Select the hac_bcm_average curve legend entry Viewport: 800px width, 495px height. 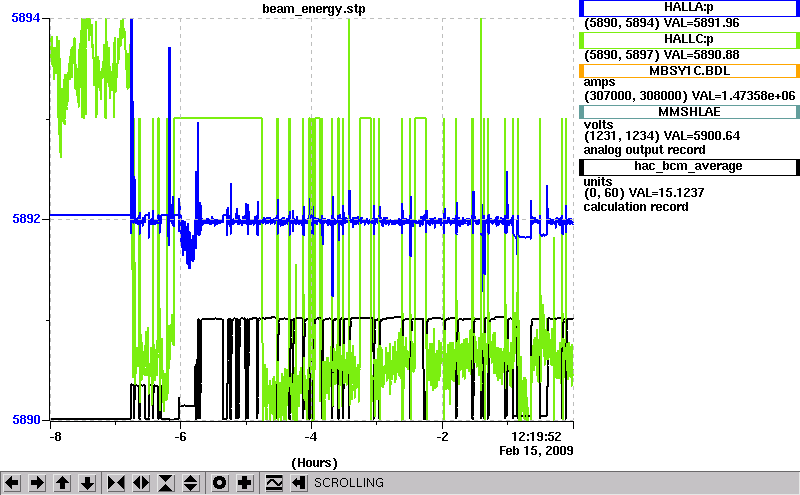click(x=689, y=166)
